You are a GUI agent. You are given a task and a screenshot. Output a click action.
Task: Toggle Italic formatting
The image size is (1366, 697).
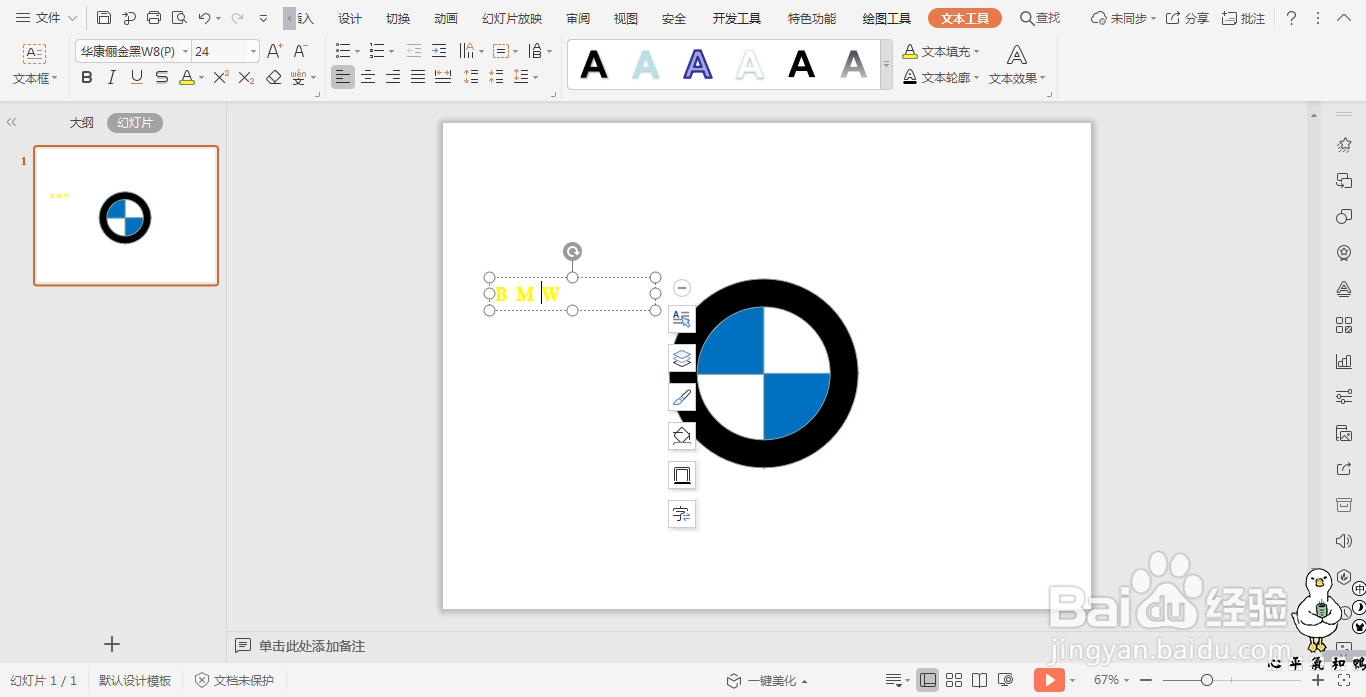(112, 77)
